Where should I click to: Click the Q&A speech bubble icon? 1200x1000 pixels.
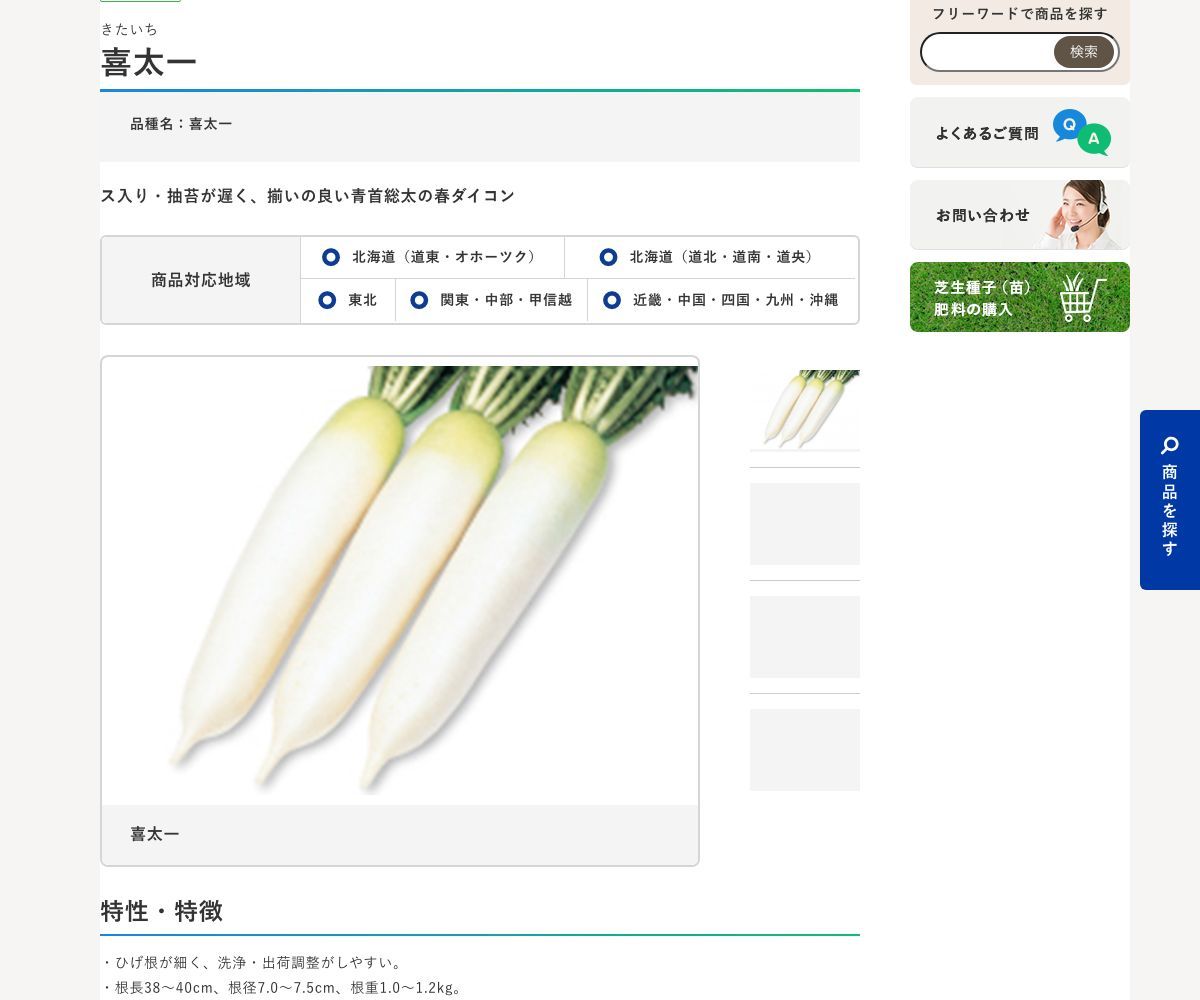pyautogui.click(x=1081, y=132)
